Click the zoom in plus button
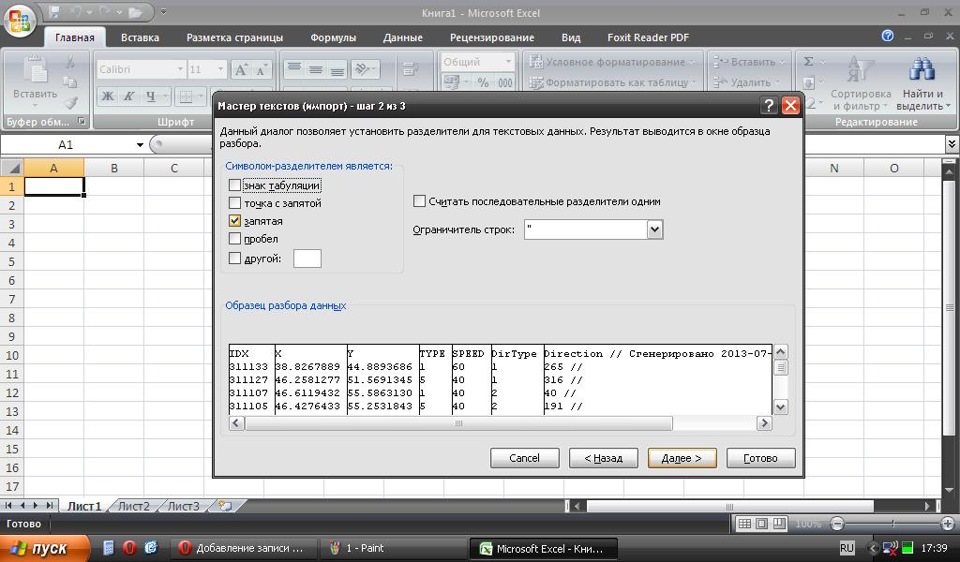 point(948,523)
